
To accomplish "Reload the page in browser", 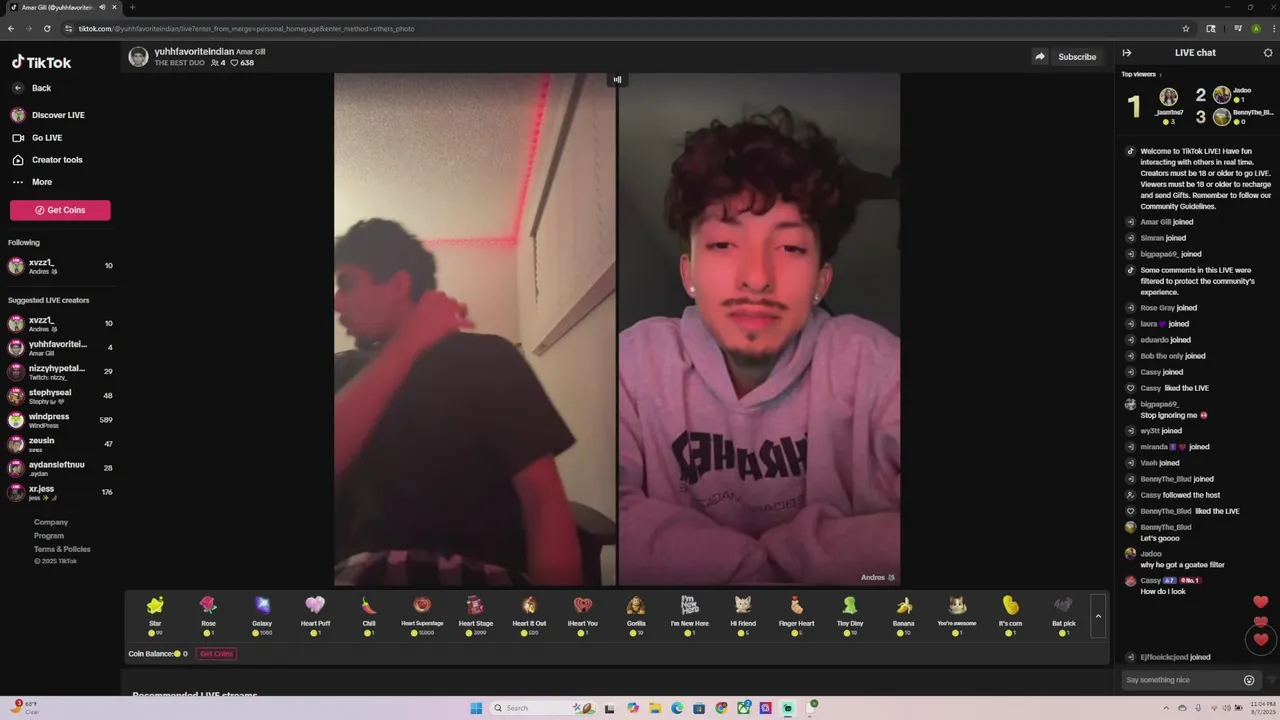I will pos(46,29).
